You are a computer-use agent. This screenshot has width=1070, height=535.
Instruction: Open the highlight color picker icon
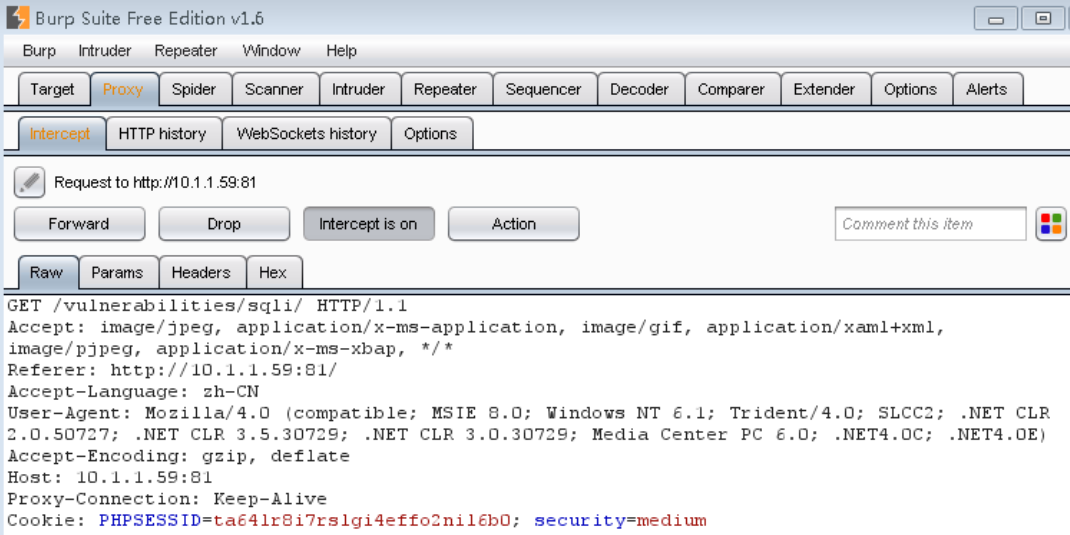pyautogui.click(x=1051, y=224)
